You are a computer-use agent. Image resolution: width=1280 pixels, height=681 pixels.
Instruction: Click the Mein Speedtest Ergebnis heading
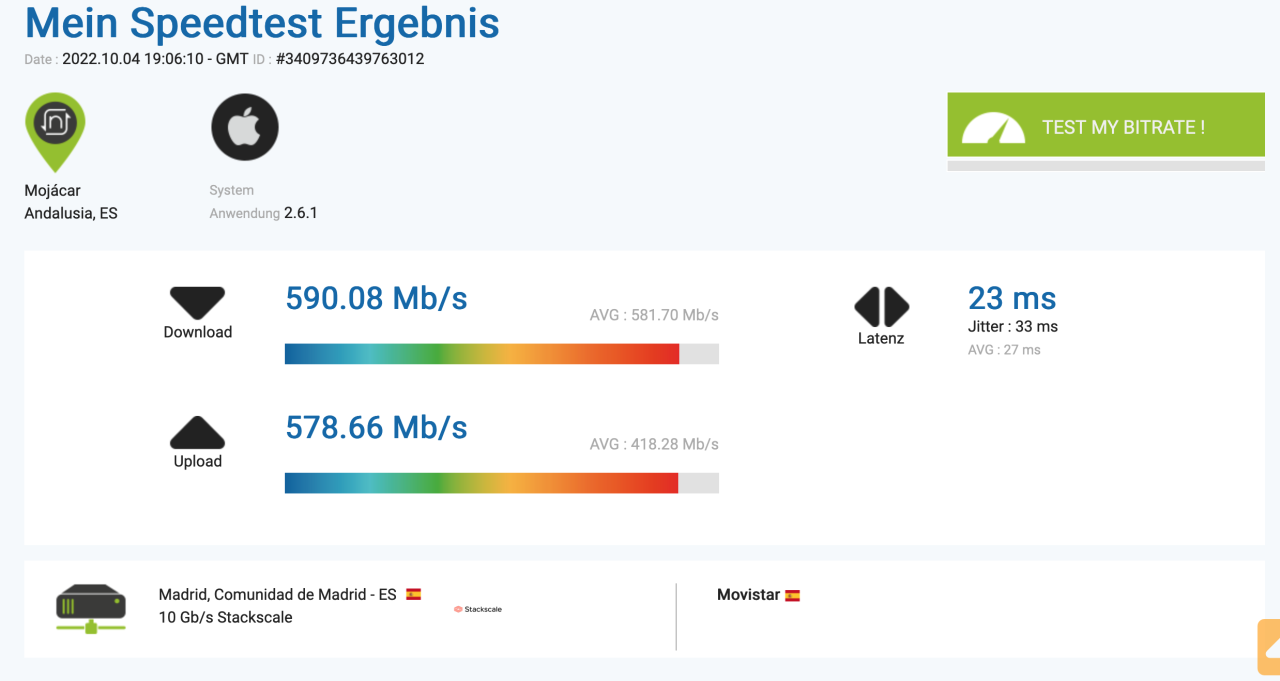point(262,23)
